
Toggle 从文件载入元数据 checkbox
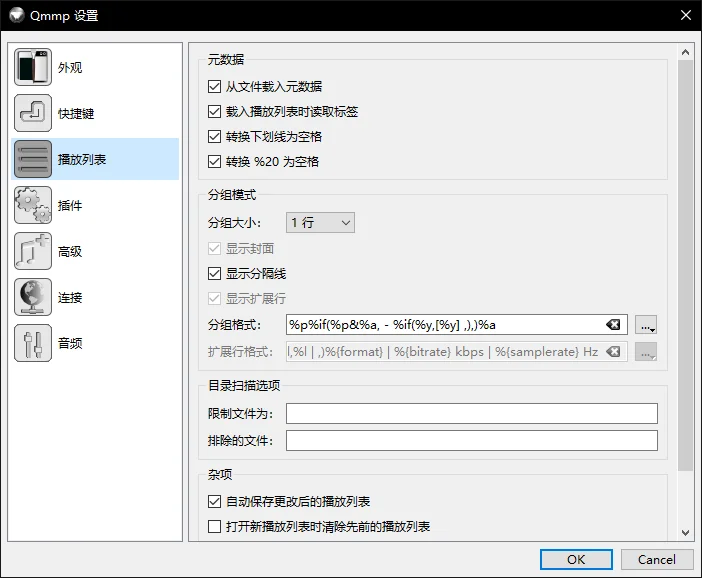(214, 86)
